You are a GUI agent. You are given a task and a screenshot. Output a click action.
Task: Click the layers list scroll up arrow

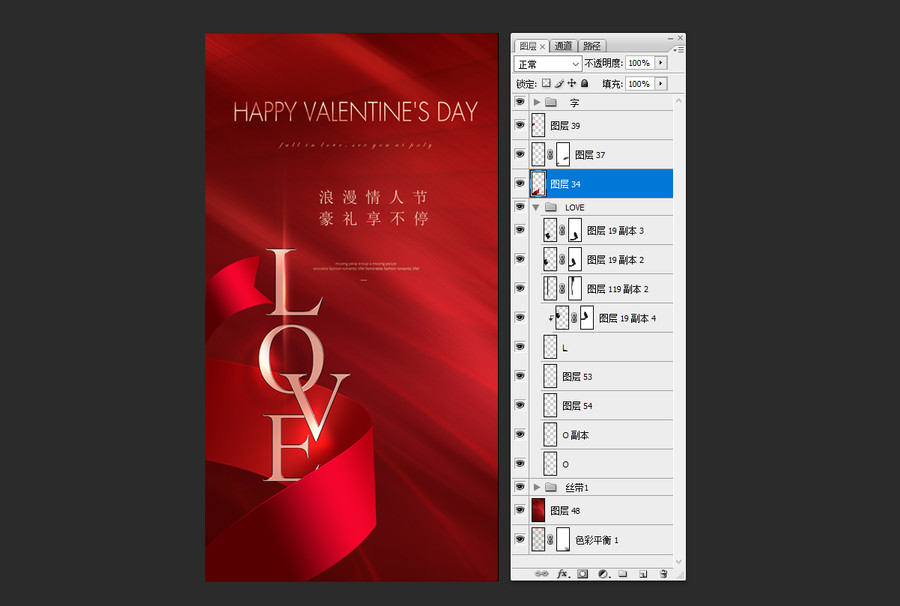[679, 101]
